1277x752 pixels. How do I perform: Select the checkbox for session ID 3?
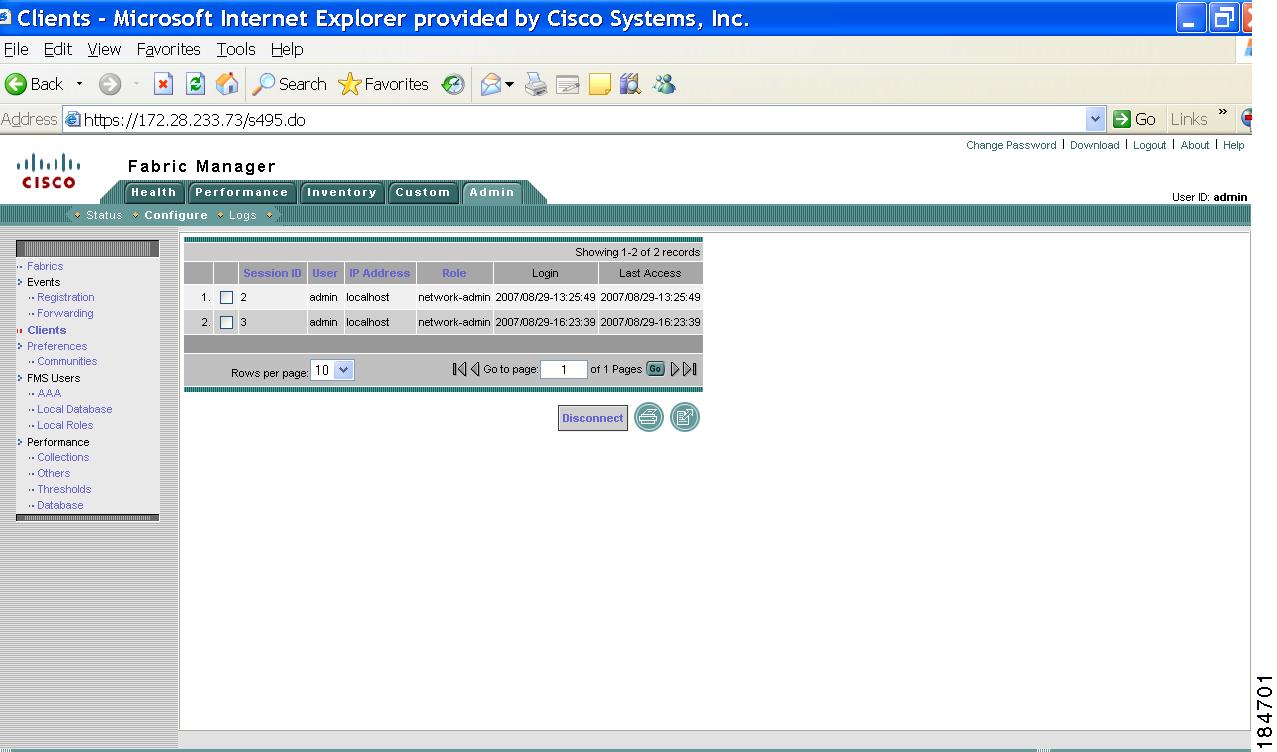[x=226, y=322]
